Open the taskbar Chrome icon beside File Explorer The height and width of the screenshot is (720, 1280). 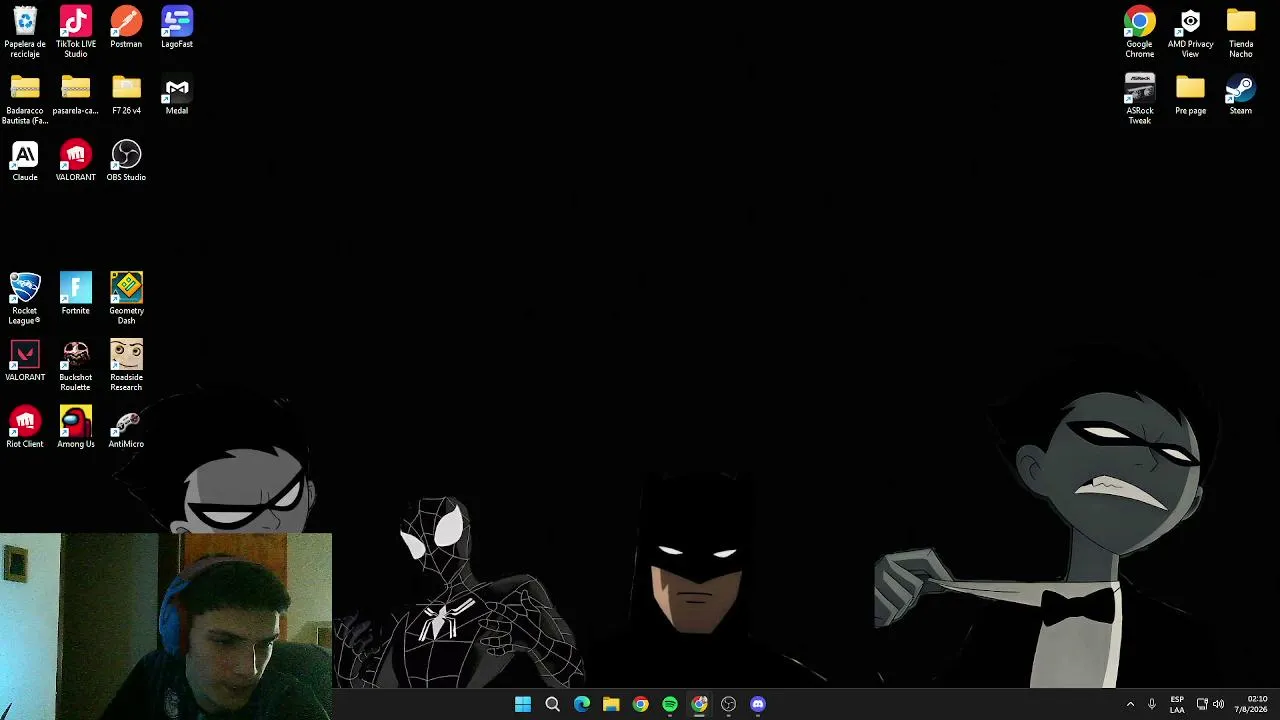tap(640, 705)
